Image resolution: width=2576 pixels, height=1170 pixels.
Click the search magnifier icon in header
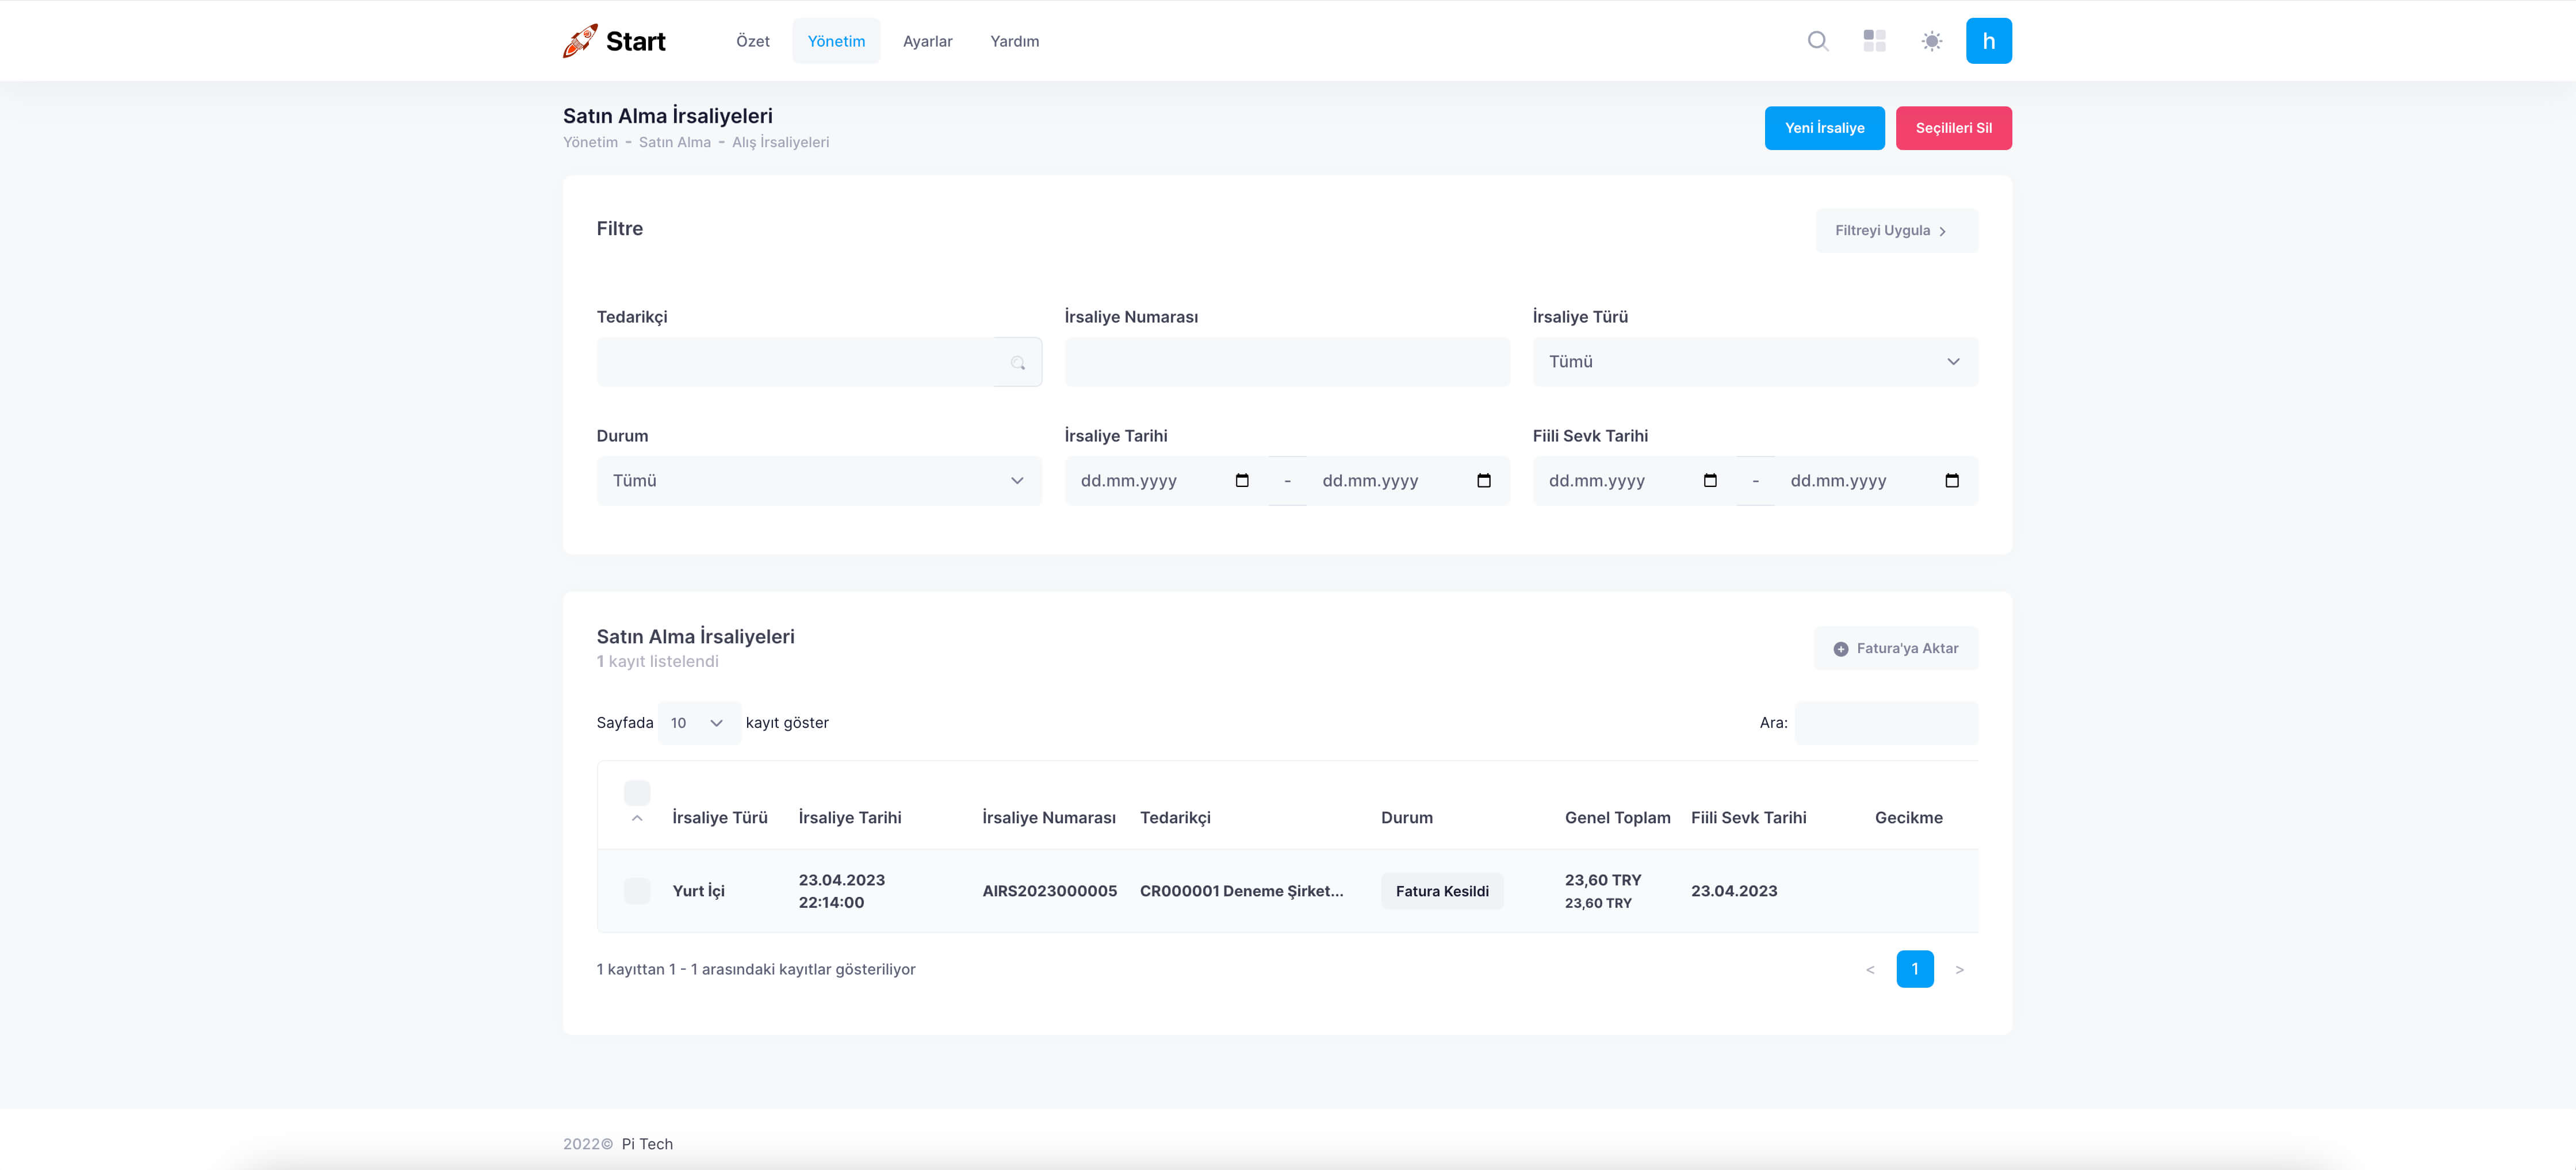click(1817, 41)
